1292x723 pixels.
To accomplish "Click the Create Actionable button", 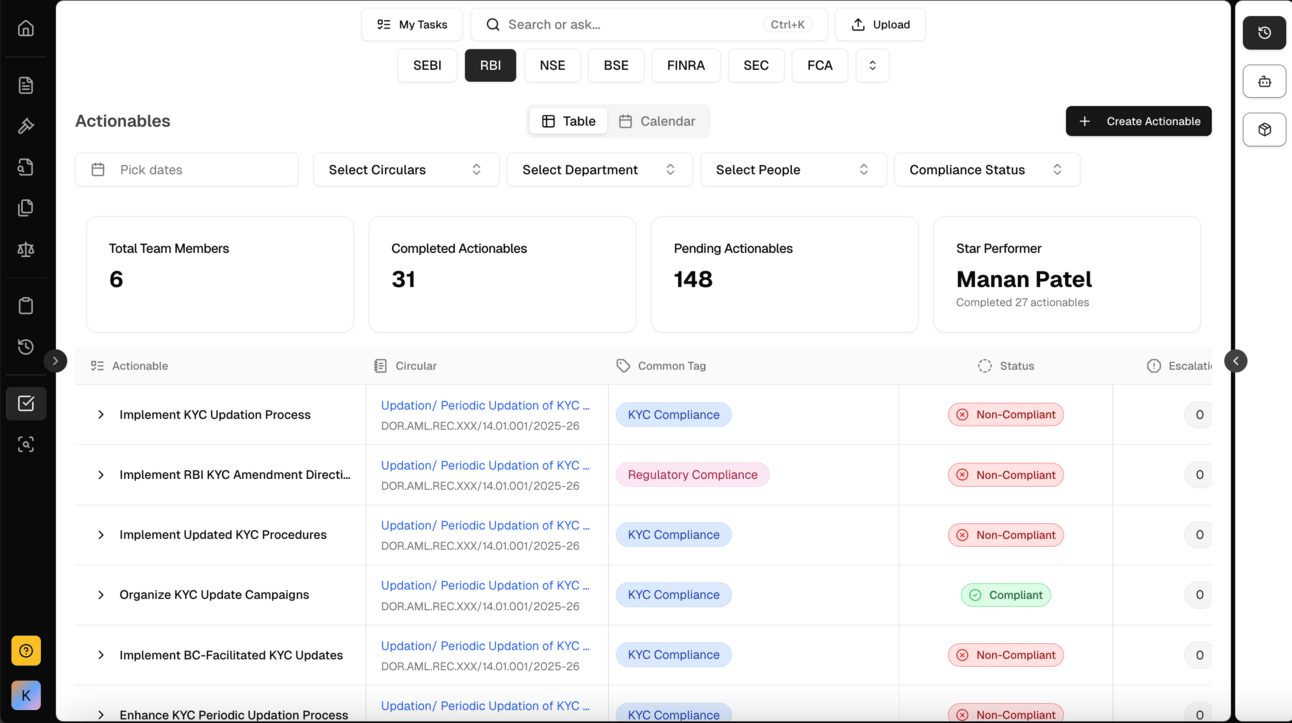I will 1138,121.
